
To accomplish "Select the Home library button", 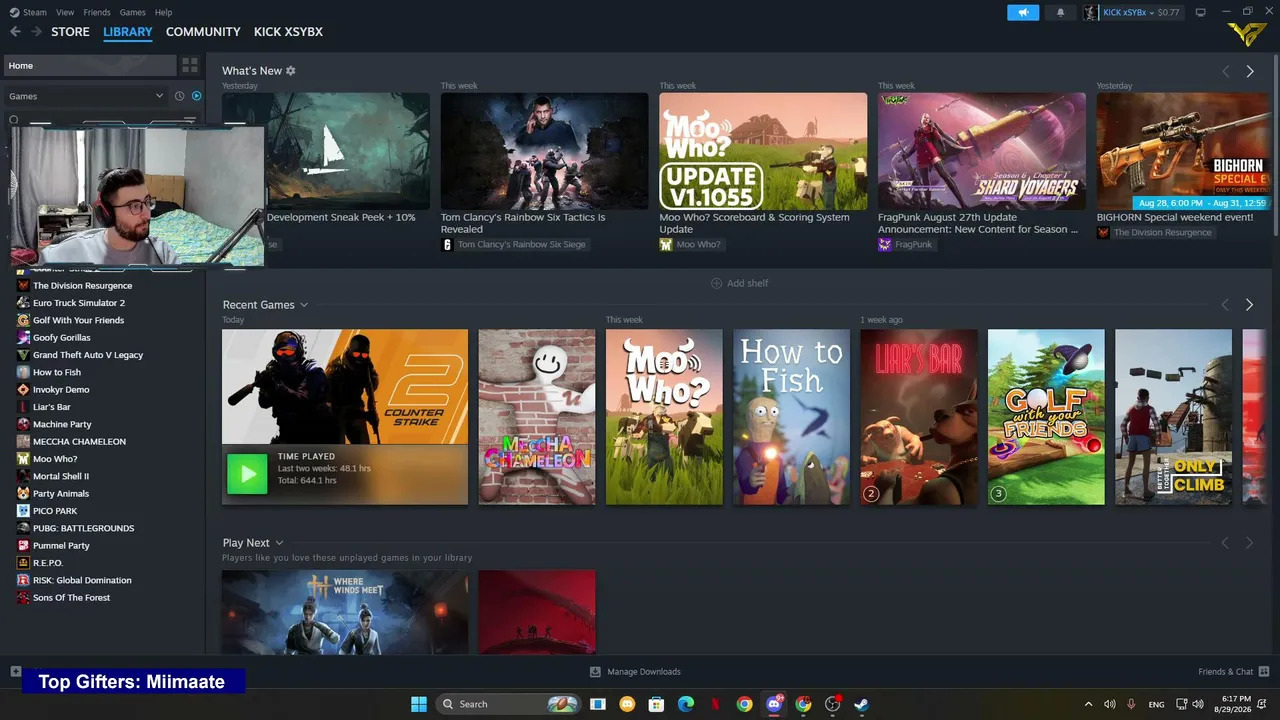I will (90, 66).
